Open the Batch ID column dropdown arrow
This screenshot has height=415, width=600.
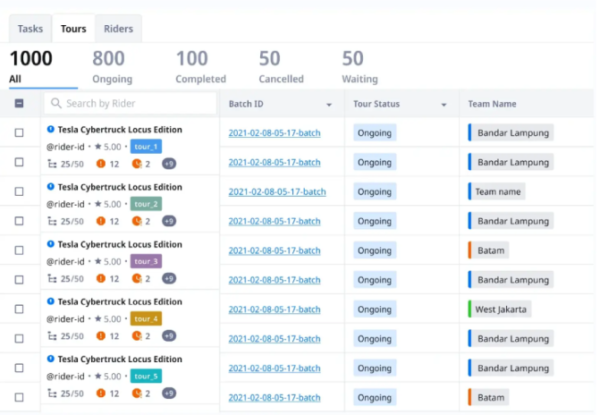click(329, 104)
